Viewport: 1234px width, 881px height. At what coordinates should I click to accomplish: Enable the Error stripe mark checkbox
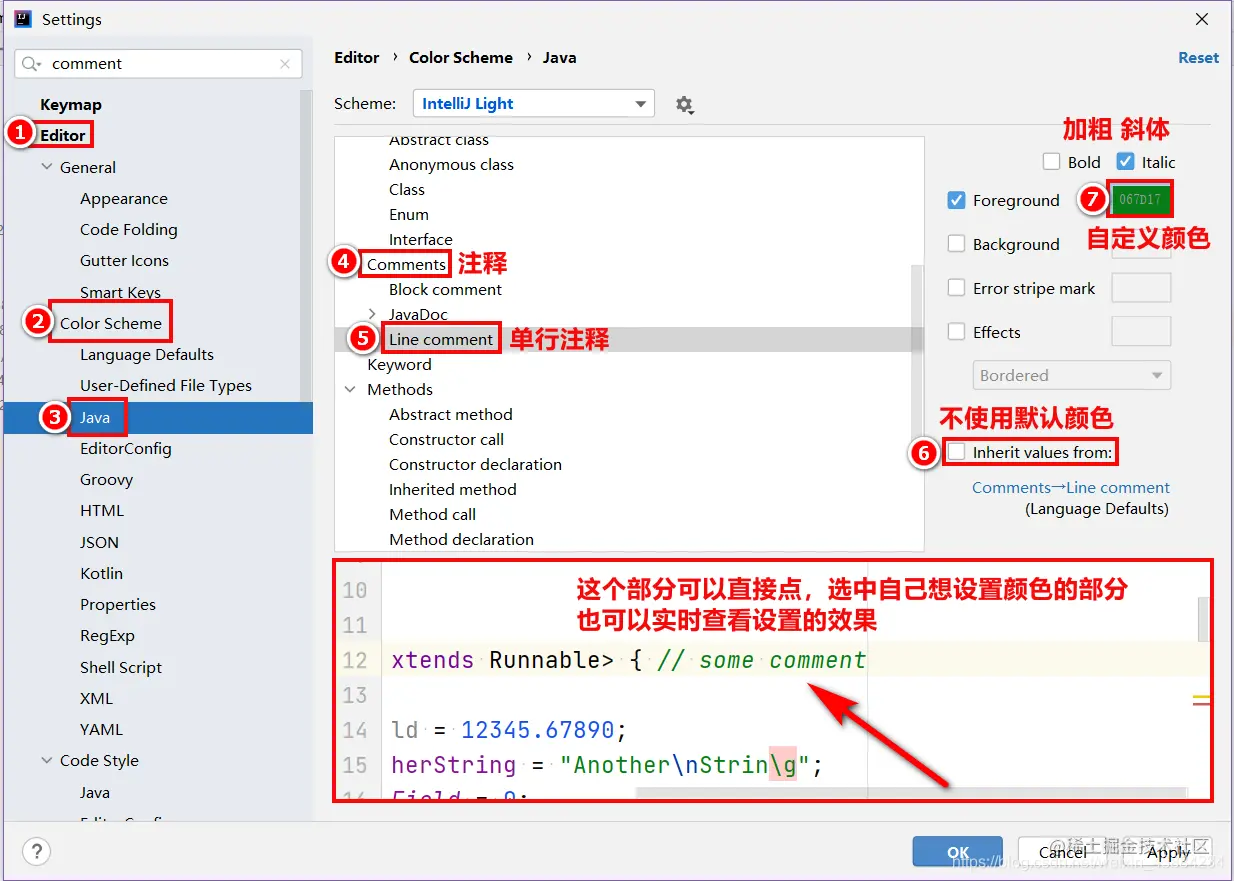[956, 288]
